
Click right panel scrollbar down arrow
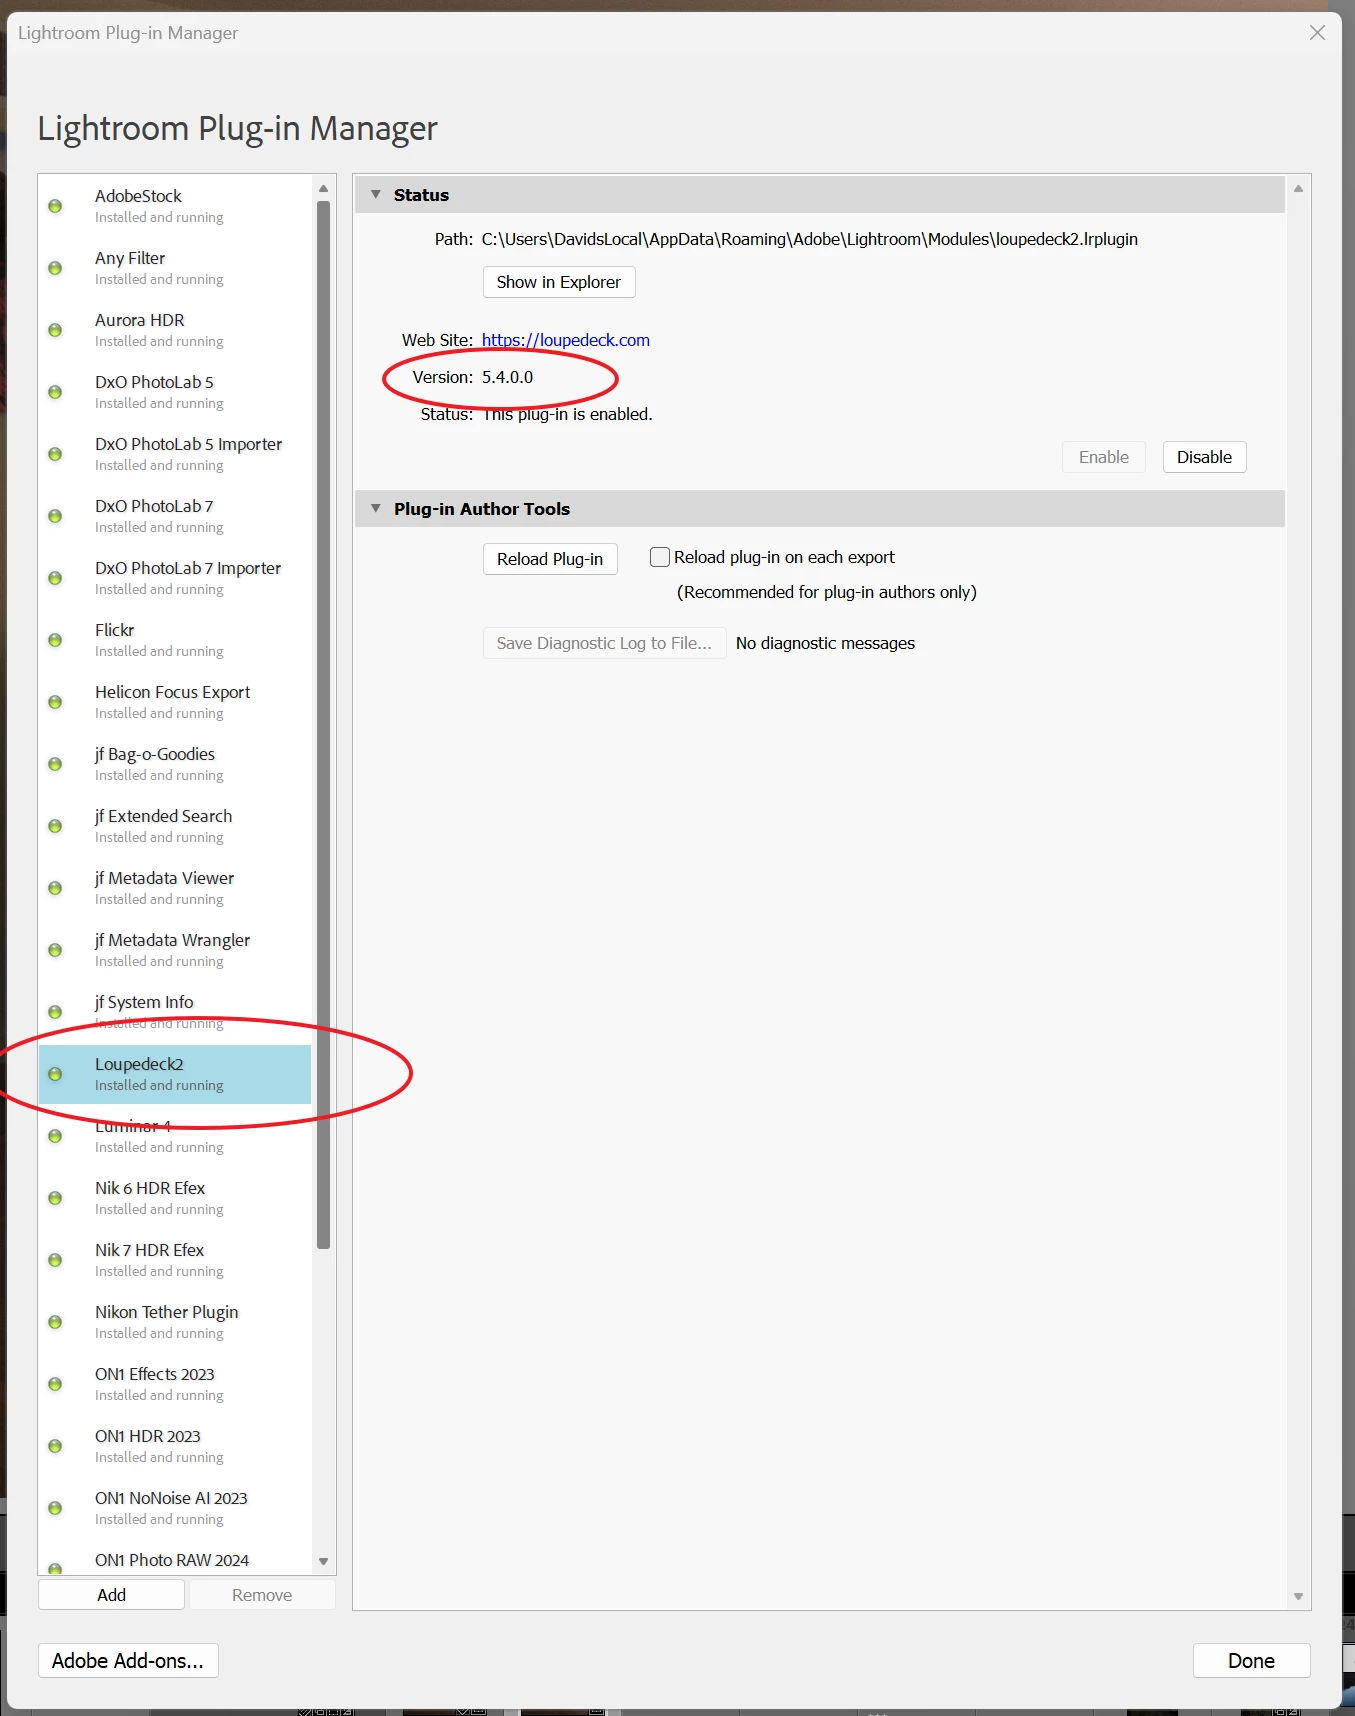[1298, 1597]
